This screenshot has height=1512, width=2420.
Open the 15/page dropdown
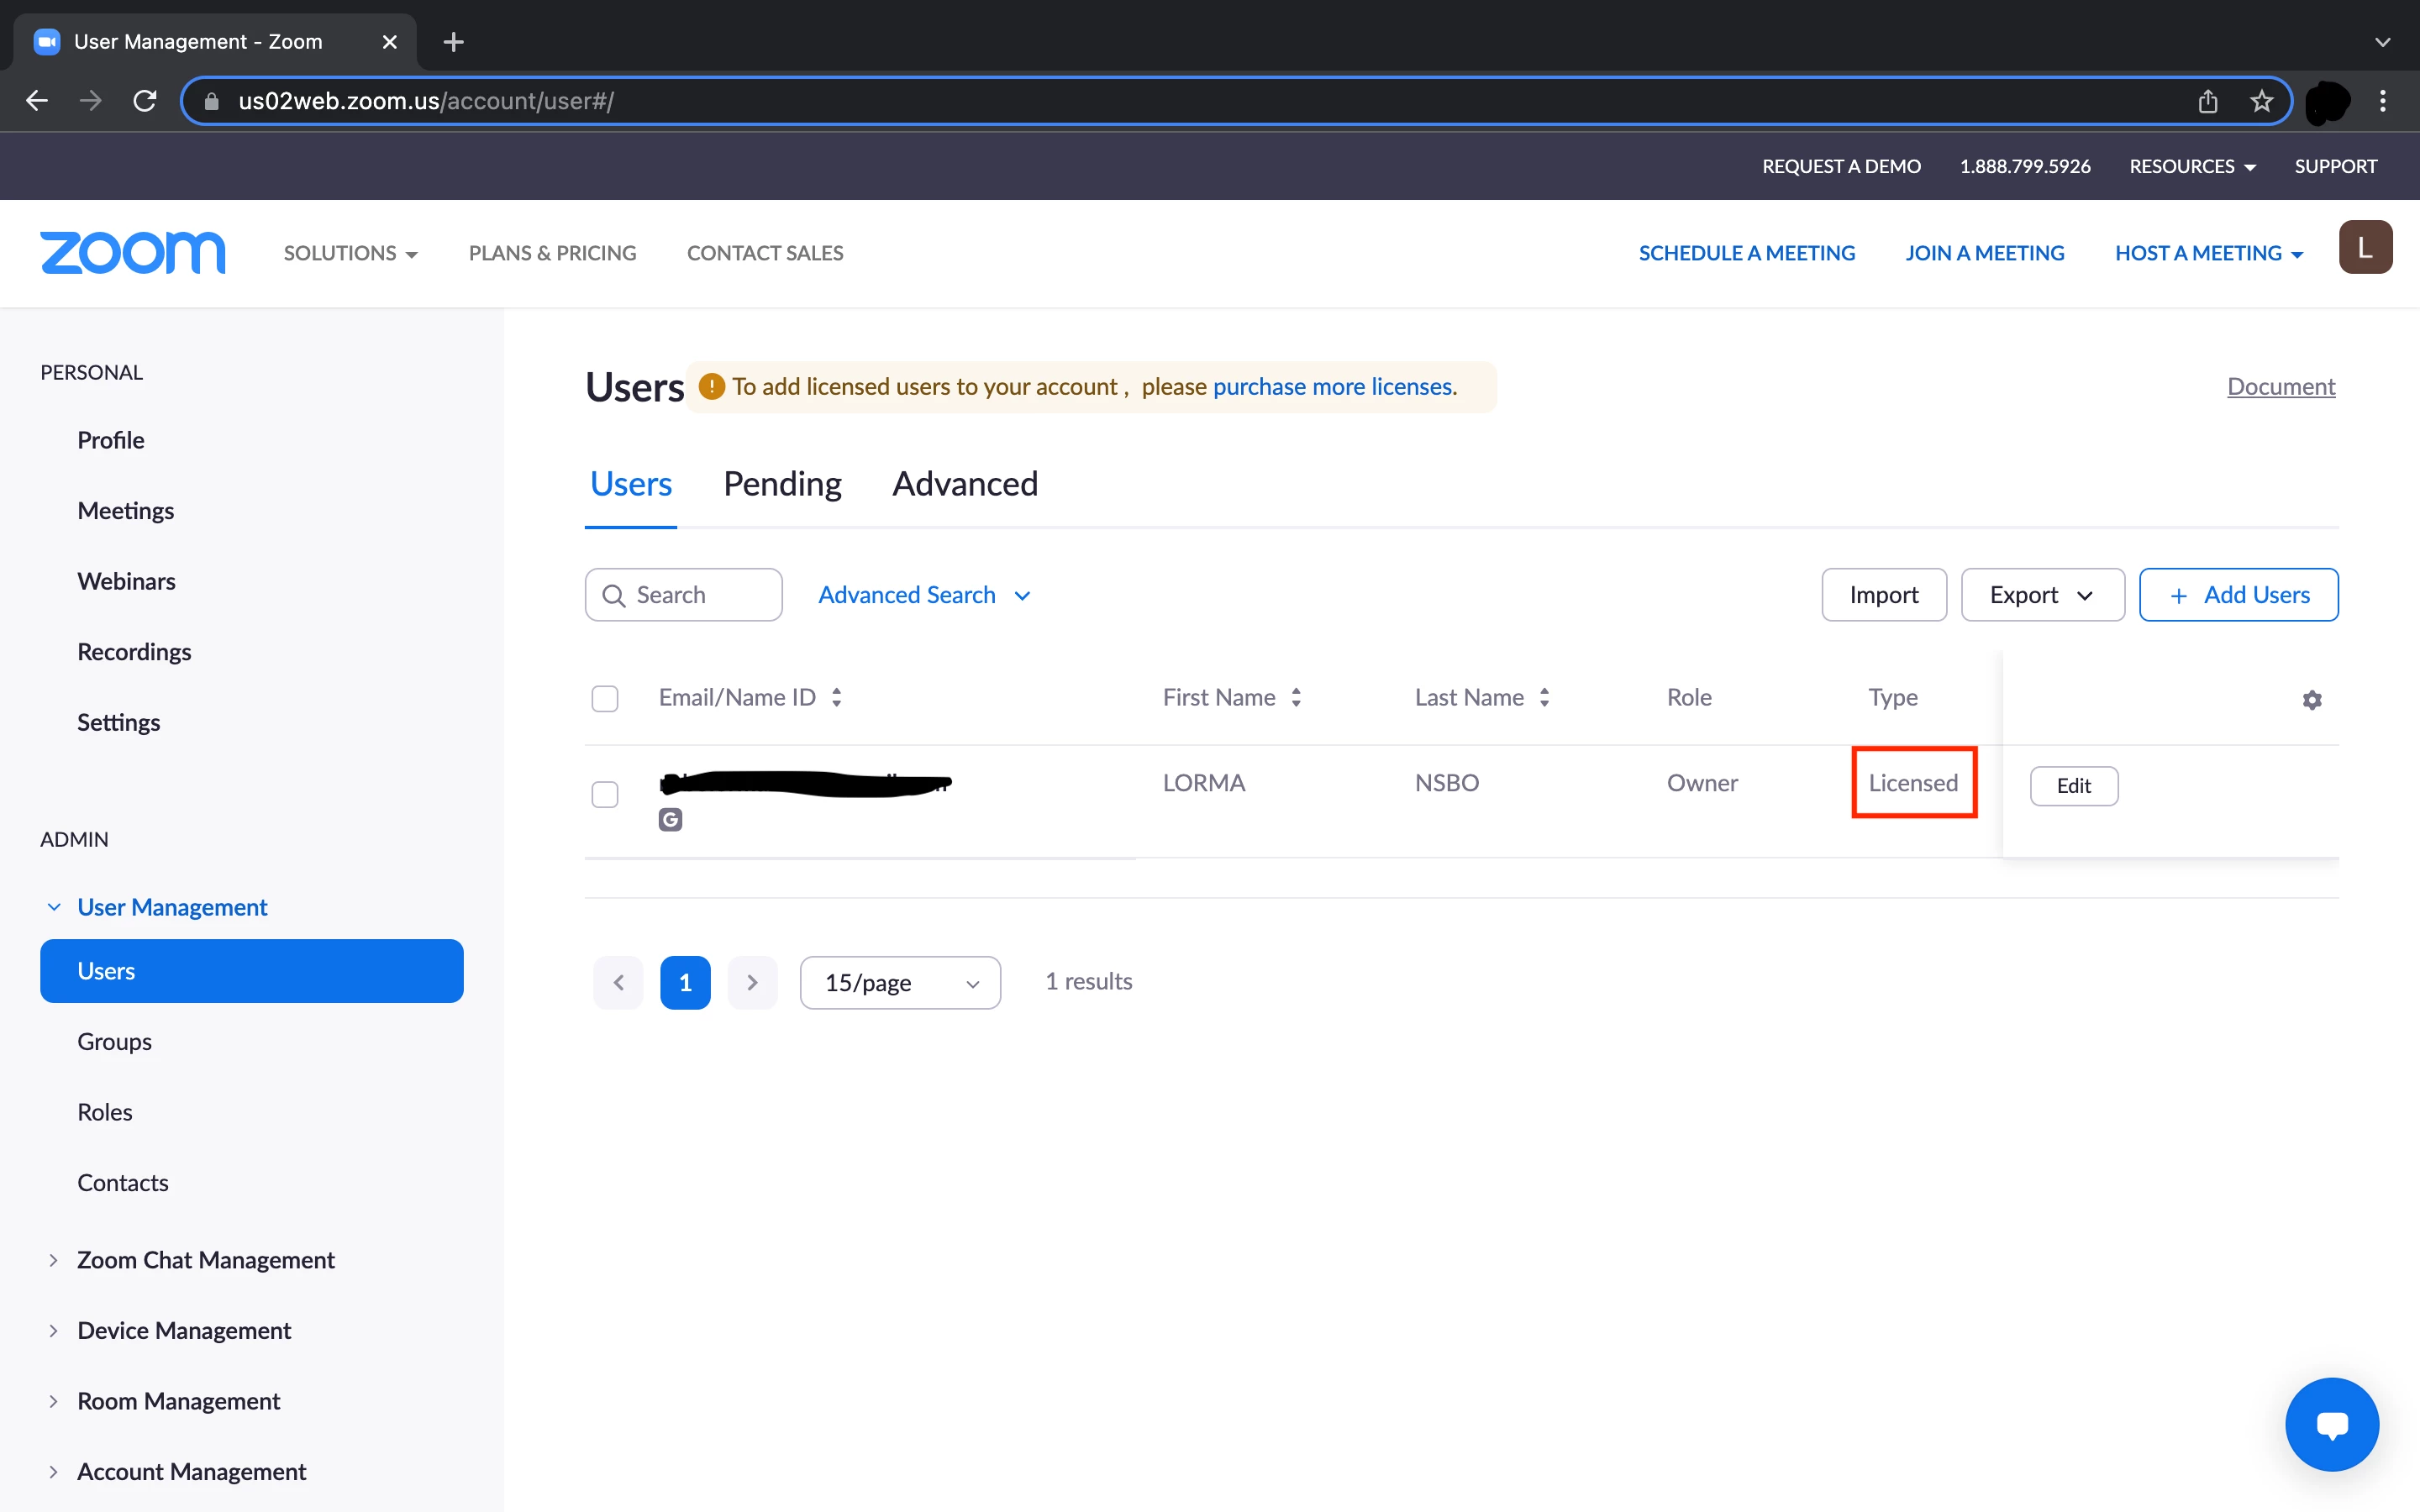click(x=900, y=982)
